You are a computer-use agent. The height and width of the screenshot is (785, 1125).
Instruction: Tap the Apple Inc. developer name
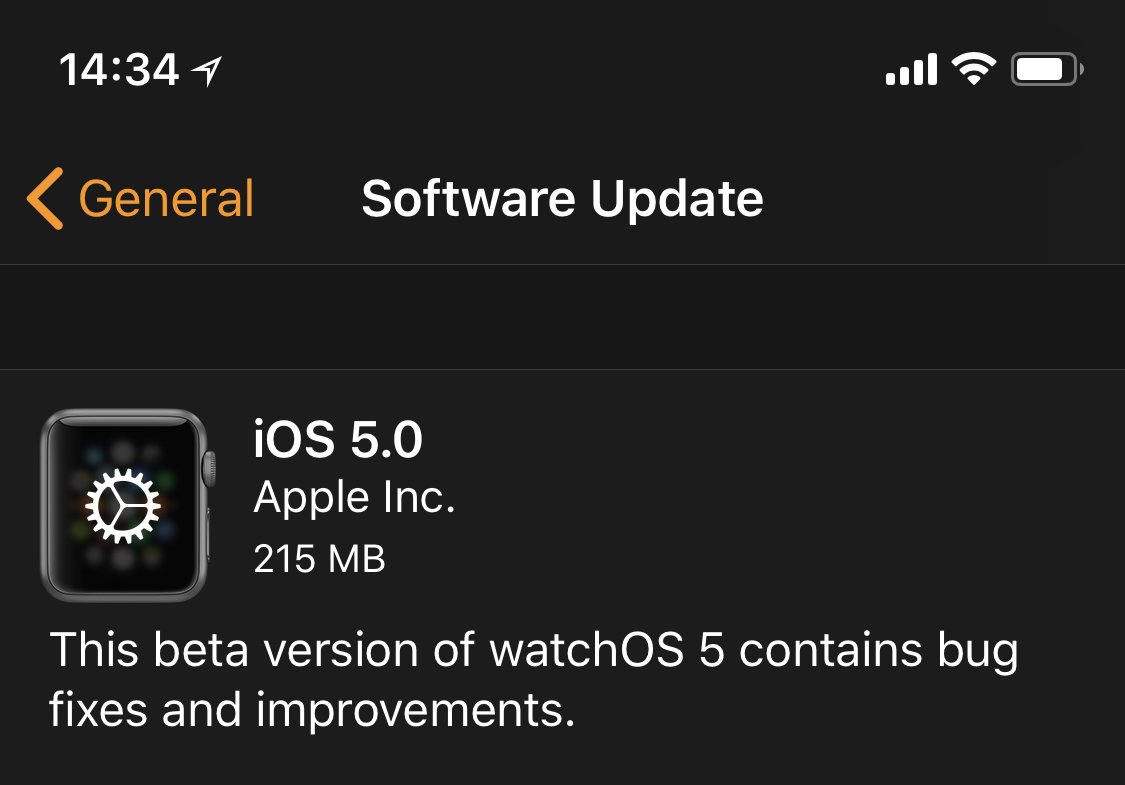click(354, 497)
